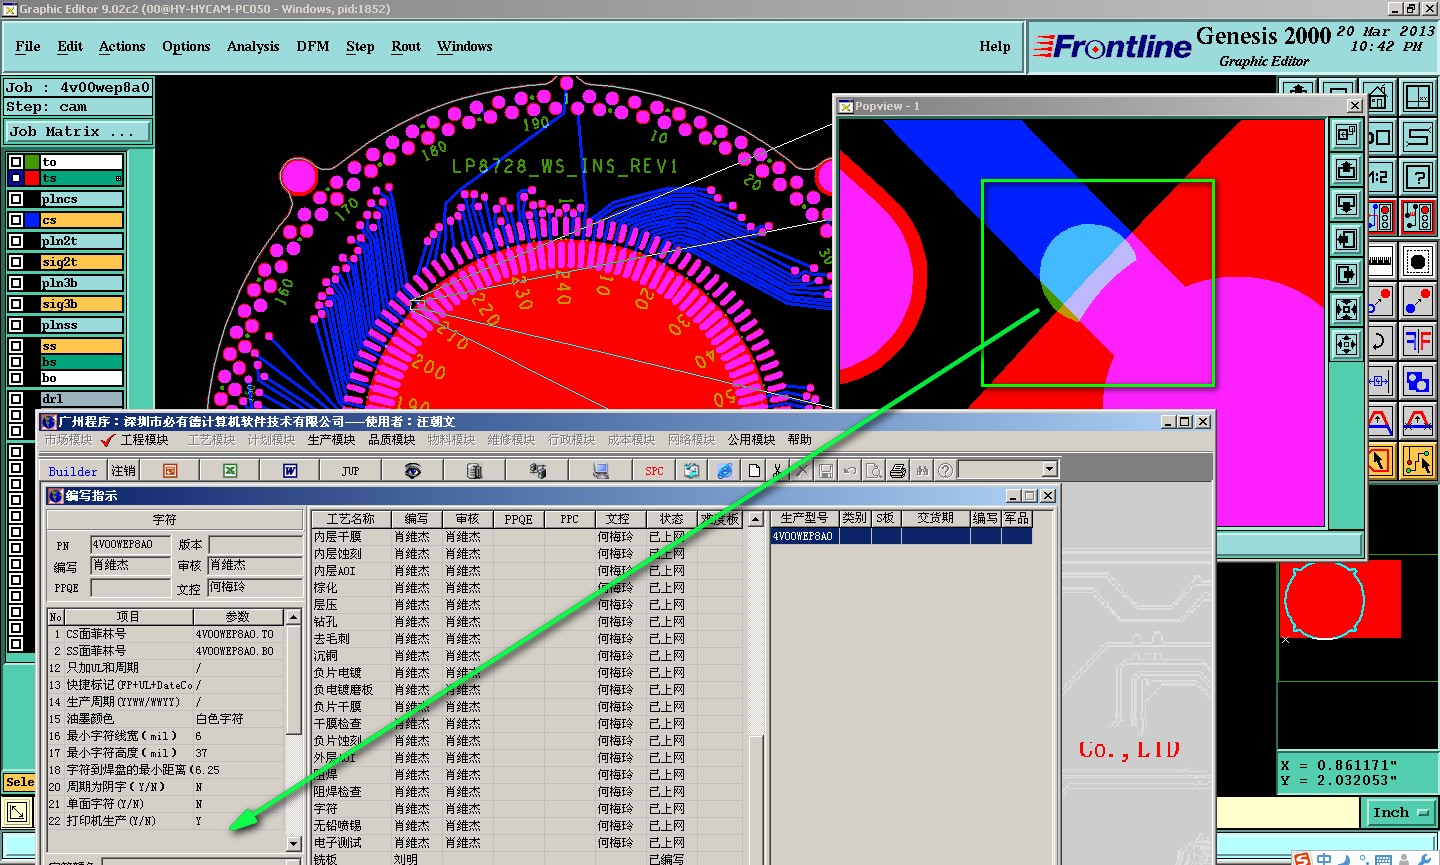Open the 生产模块 menu

(x=332, y=440)
